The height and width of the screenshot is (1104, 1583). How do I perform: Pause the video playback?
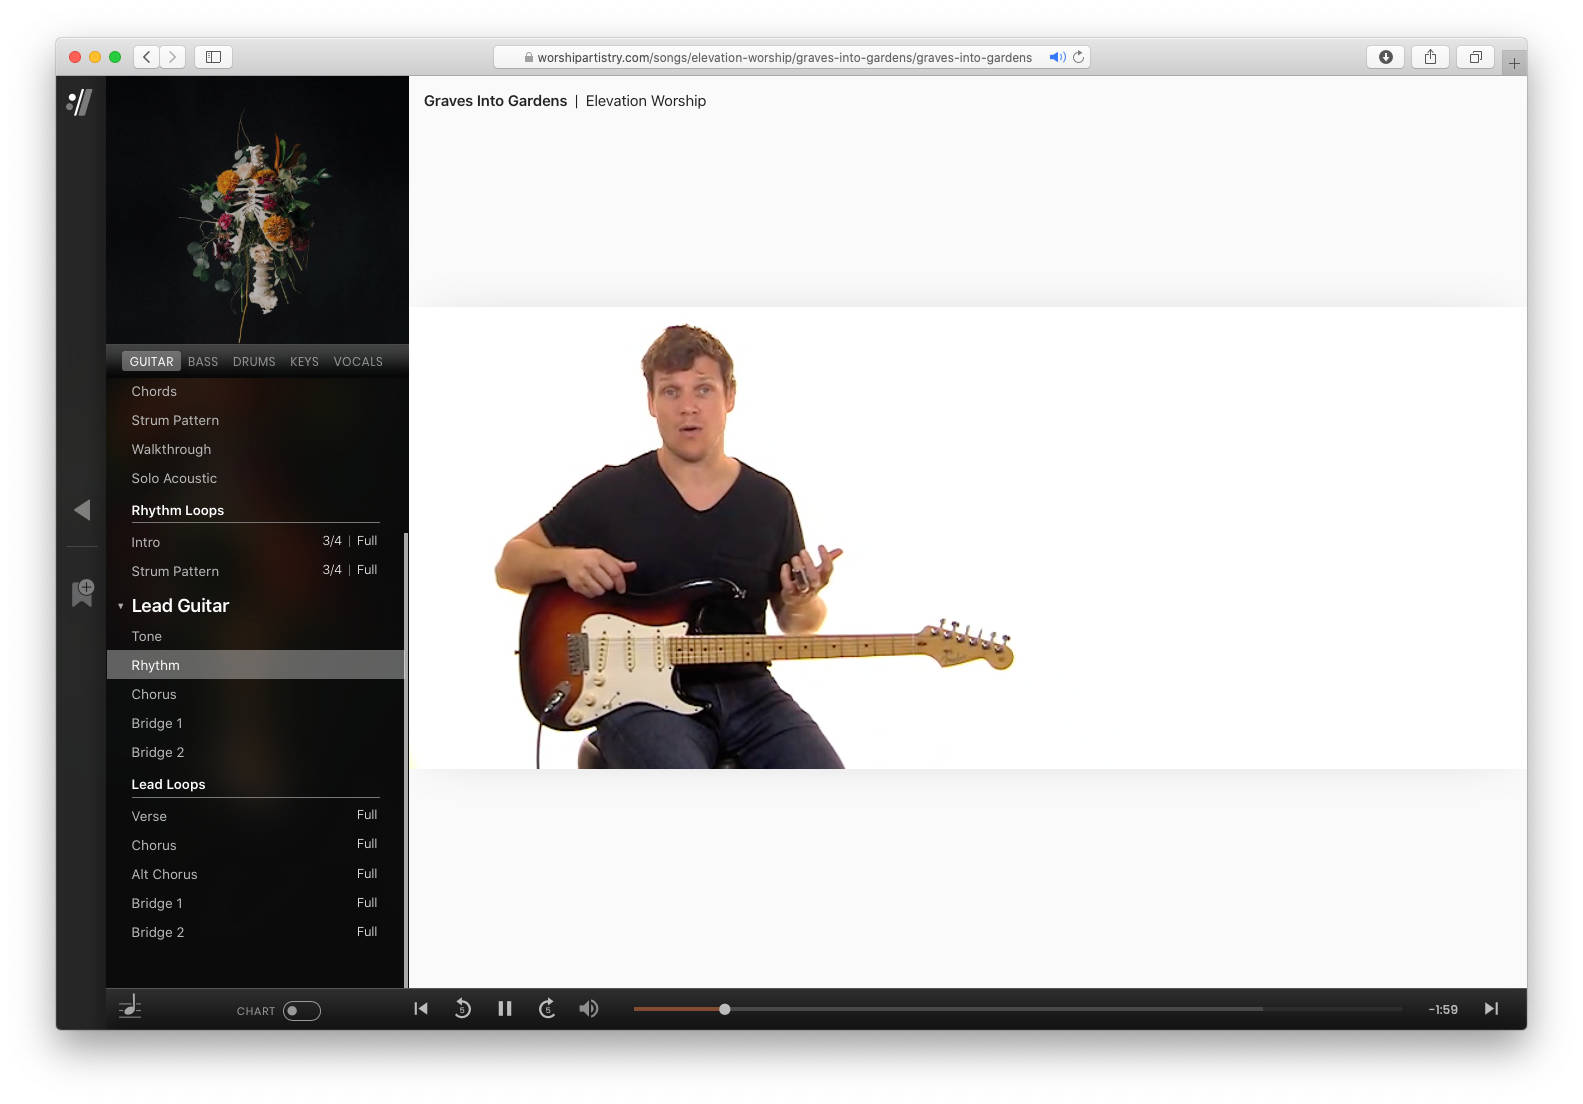coord(505,1009)
